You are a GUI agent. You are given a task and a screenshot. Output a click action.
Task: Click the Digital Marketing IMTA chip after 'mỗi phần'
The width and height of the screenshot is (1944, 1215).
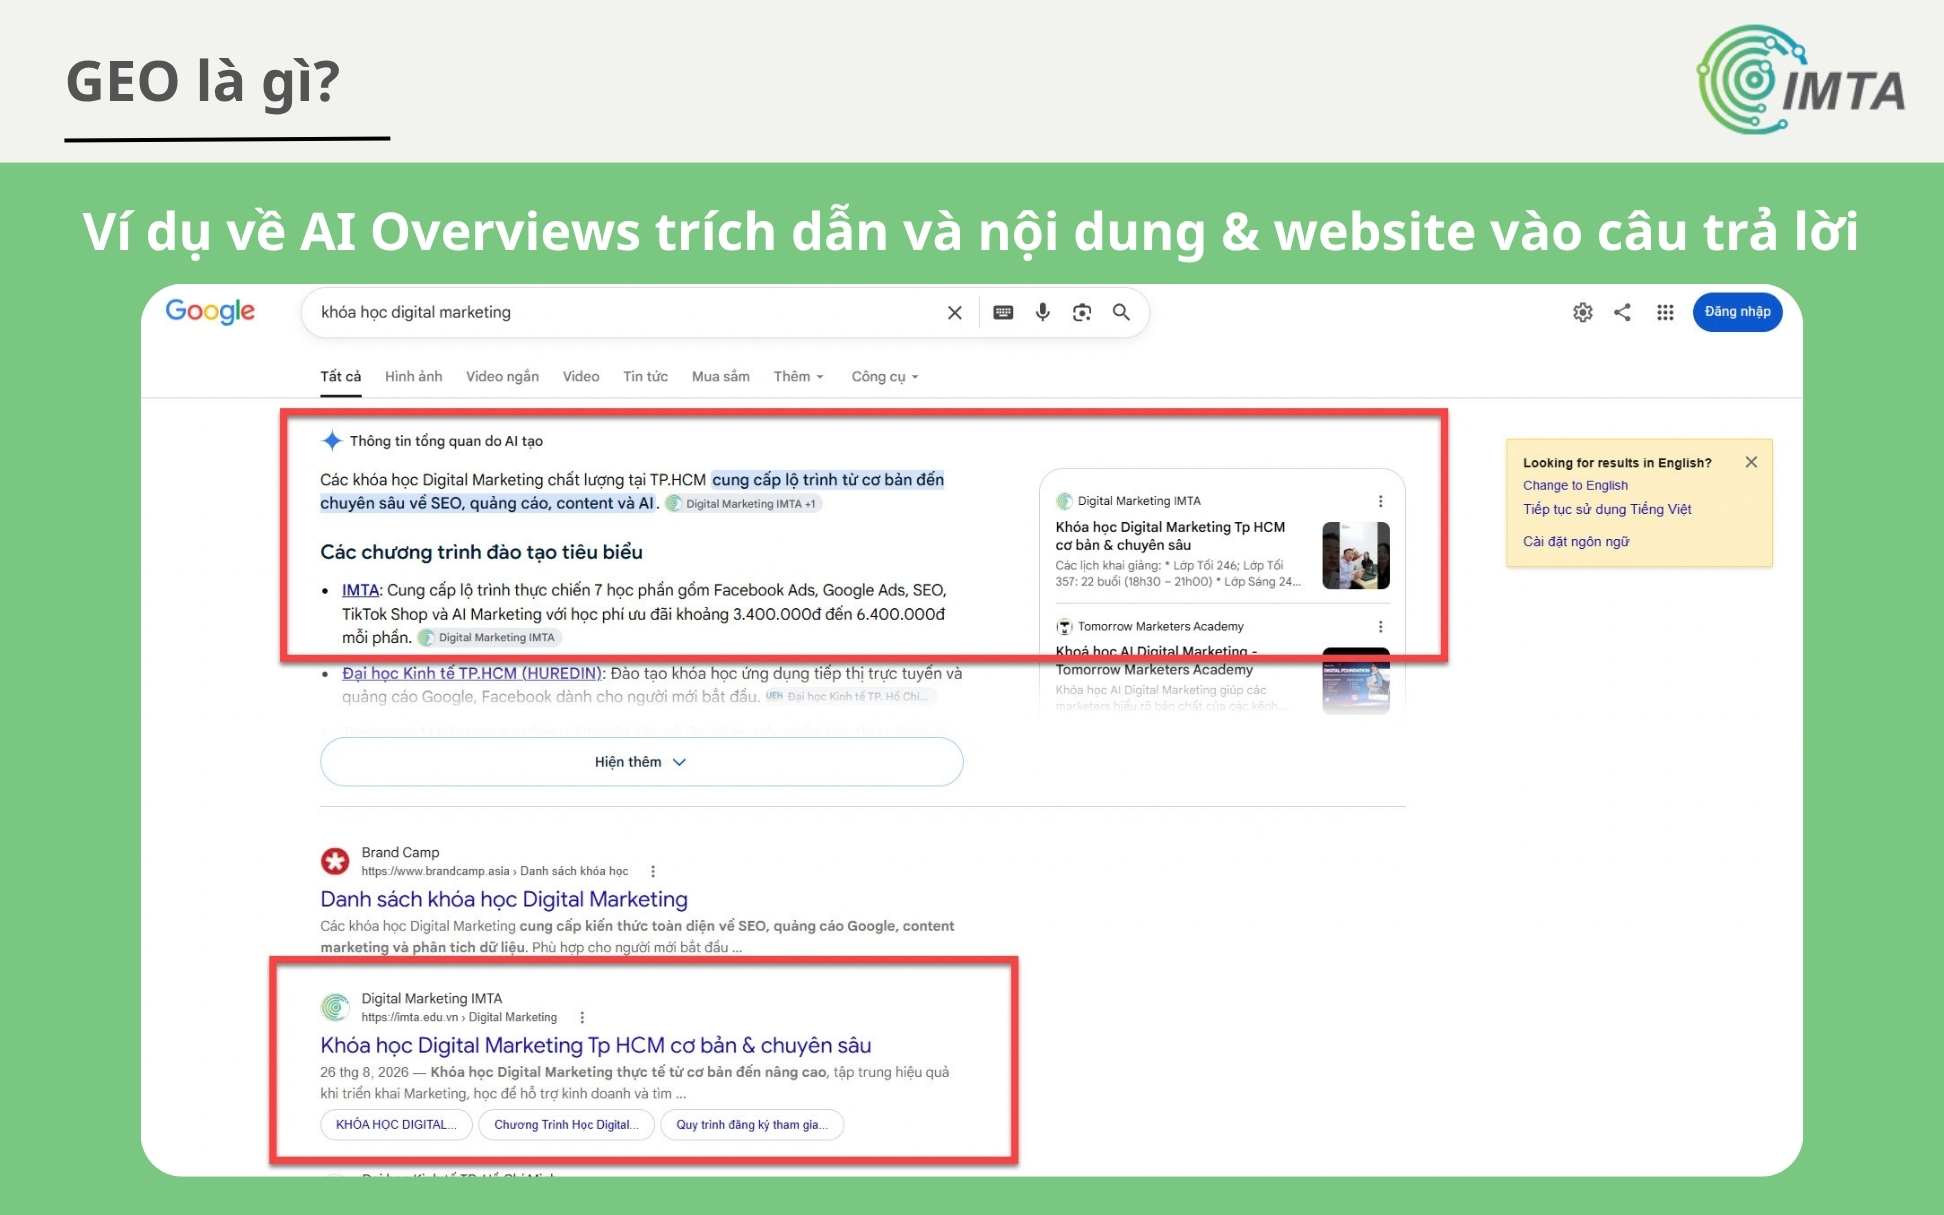[x=490, y=637]
